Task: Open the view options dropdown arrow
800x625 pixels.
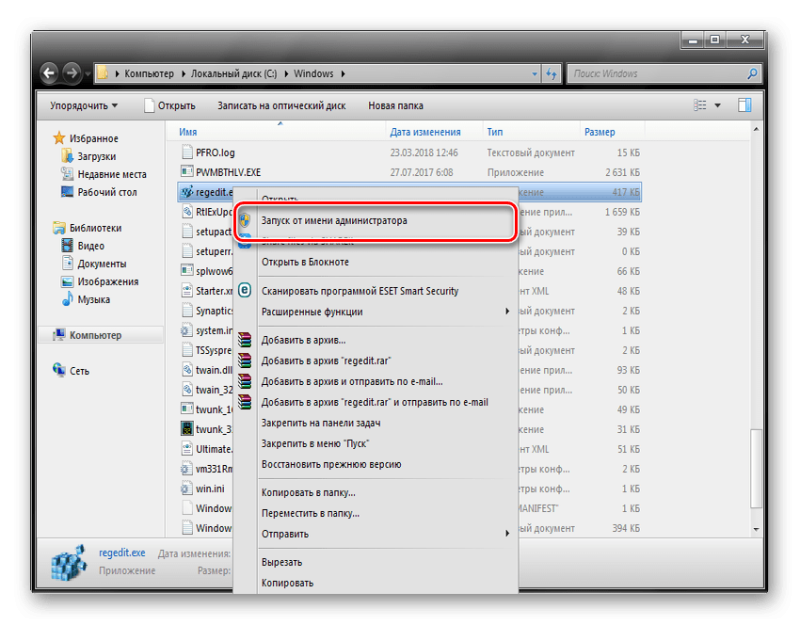Action: point(718,105)
